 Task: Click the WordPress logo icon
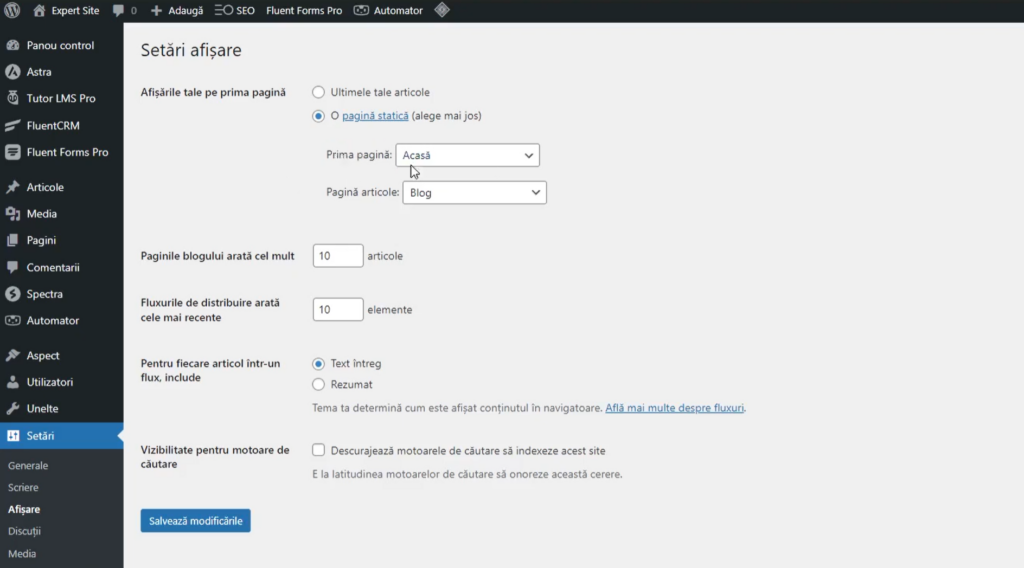pos(13,11)
